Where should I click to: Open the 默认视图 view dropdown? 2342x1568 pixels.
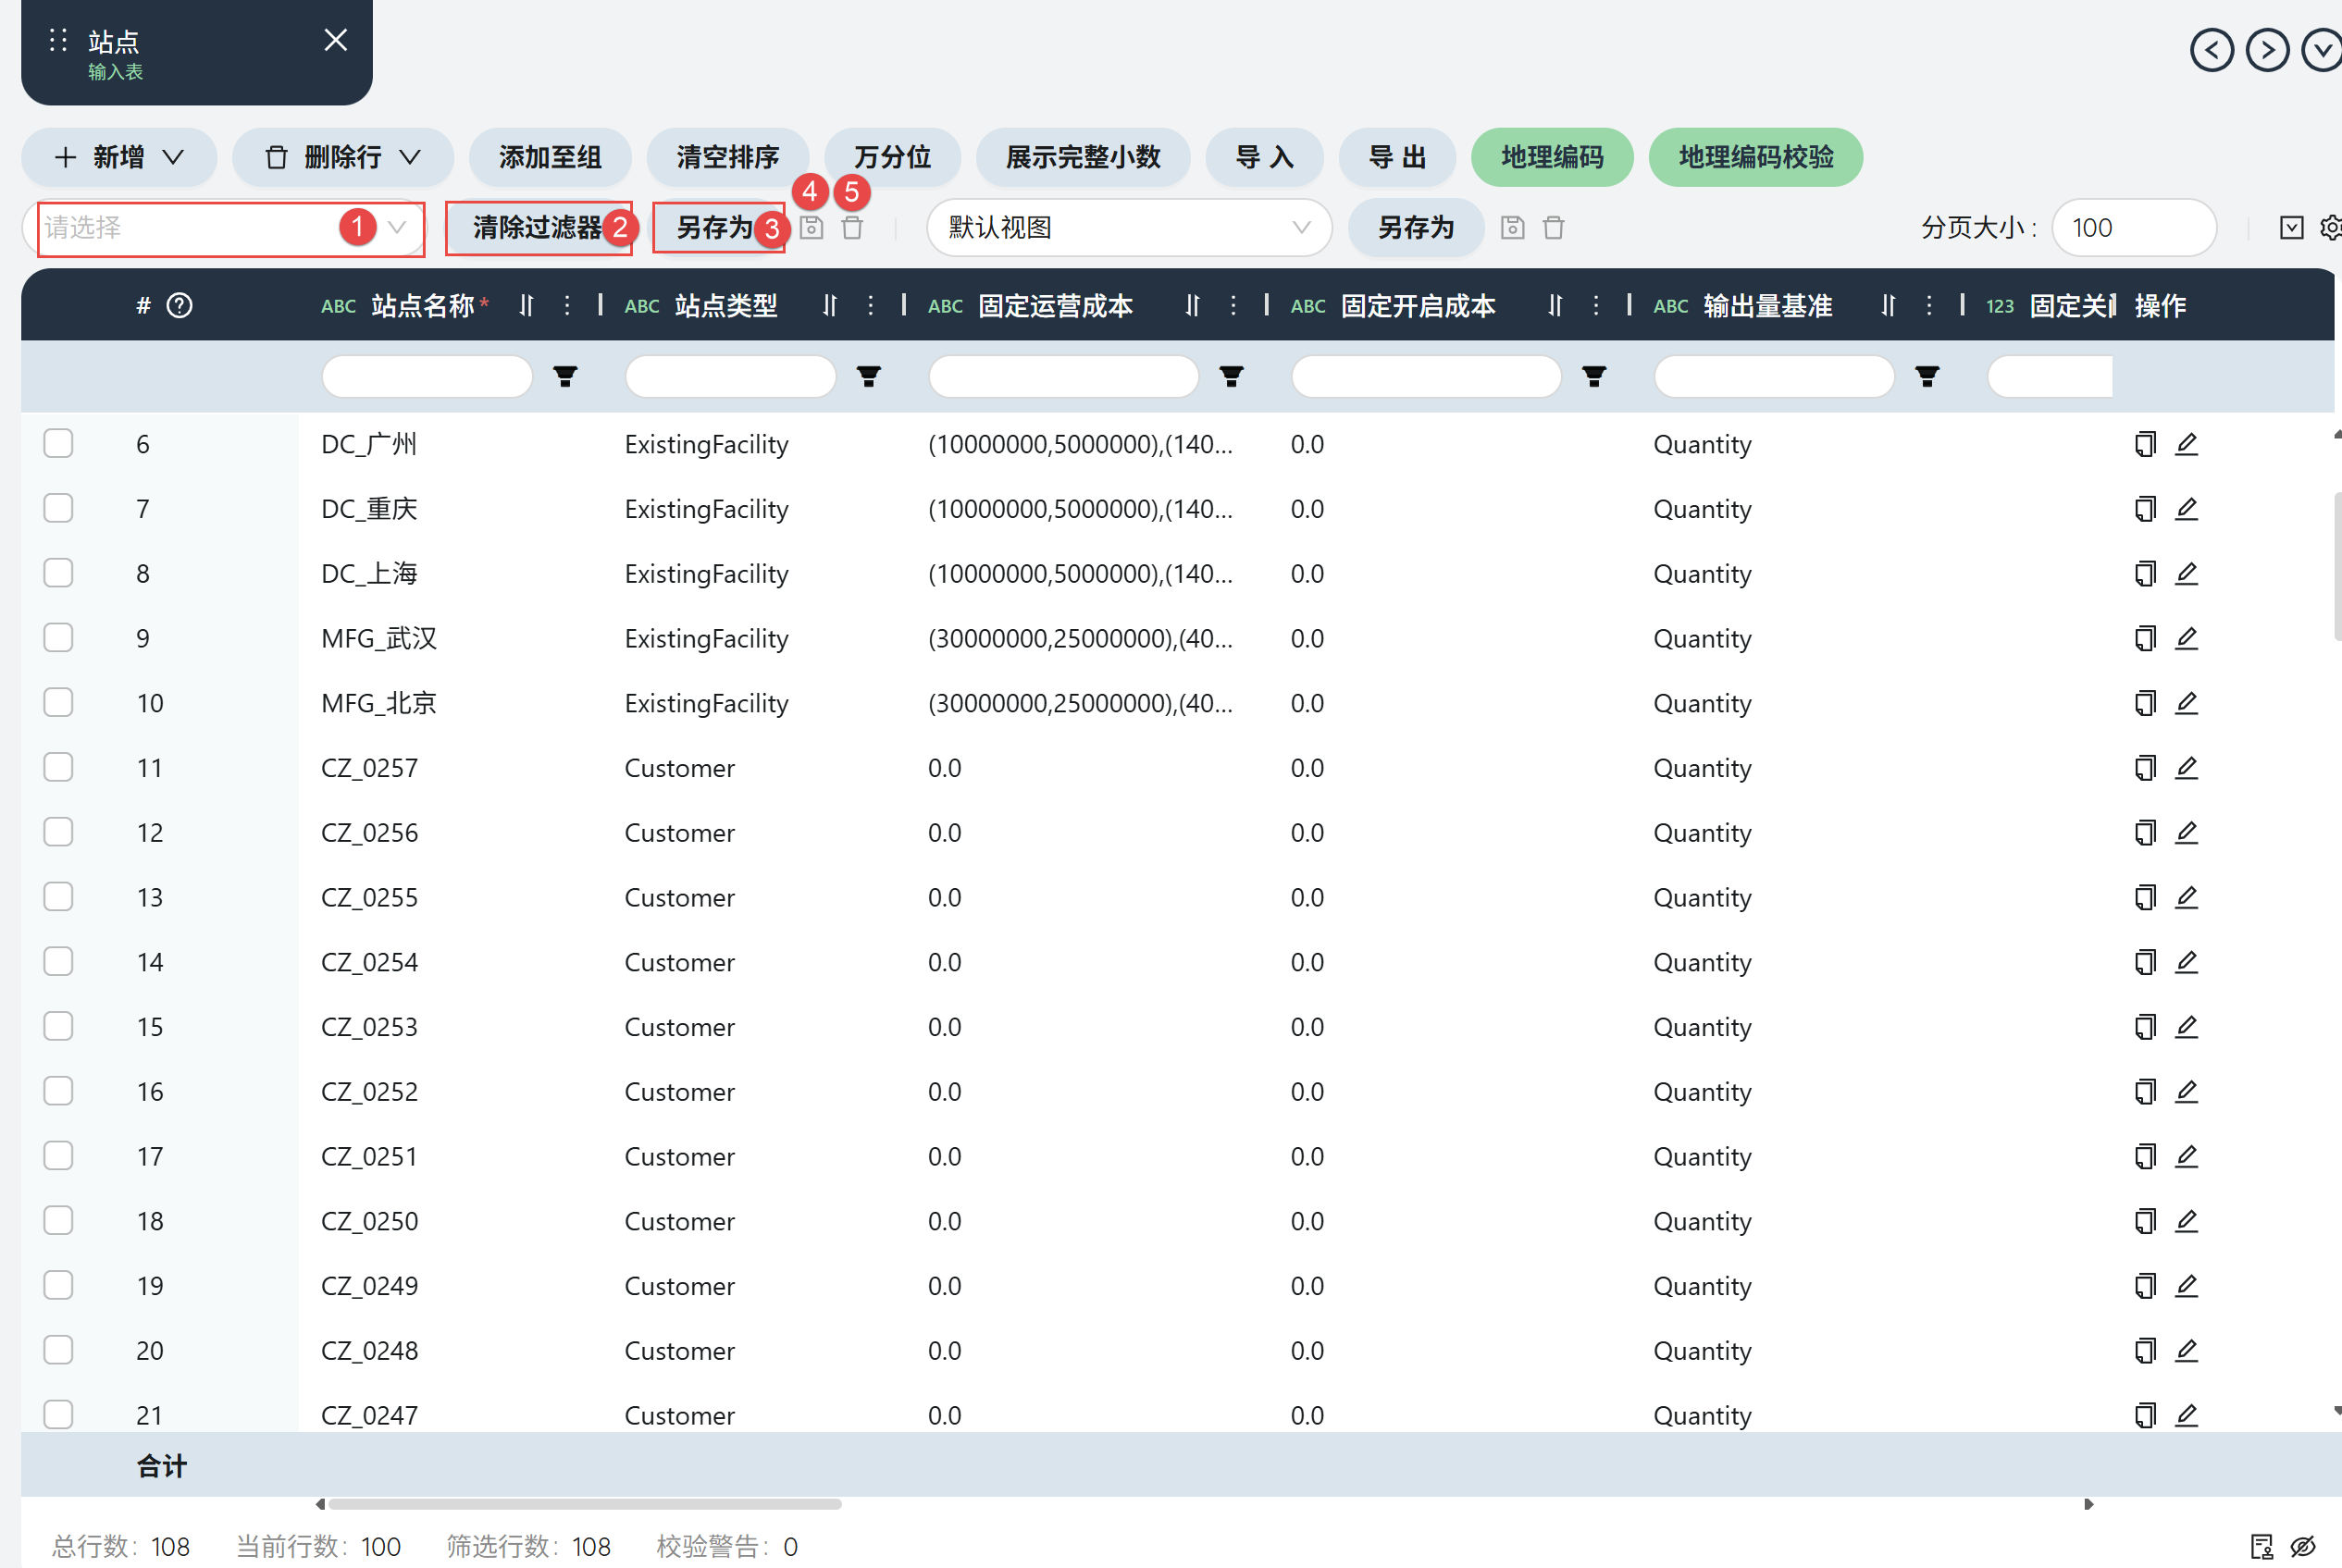1128,228
